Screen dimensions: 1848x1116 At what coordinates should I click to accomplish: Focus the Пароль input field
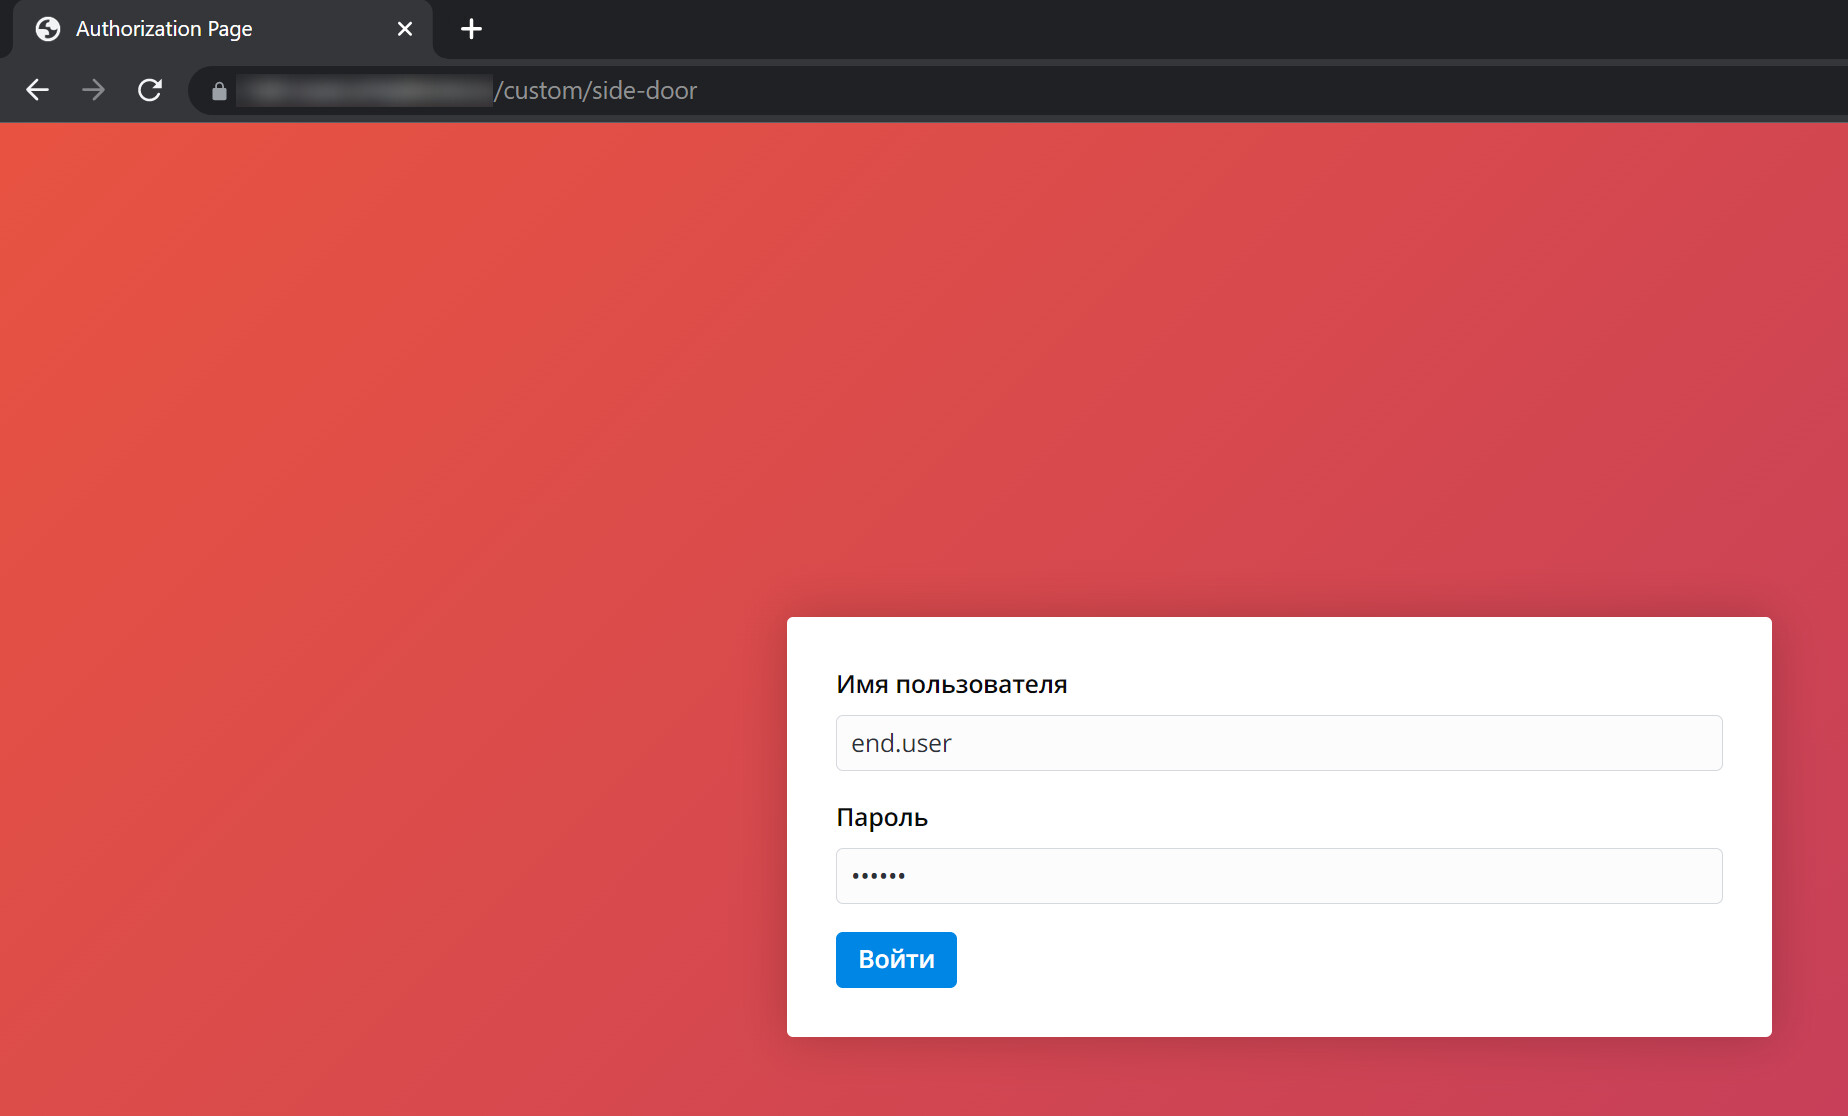pyautogui.click(x=1278, y=876)
